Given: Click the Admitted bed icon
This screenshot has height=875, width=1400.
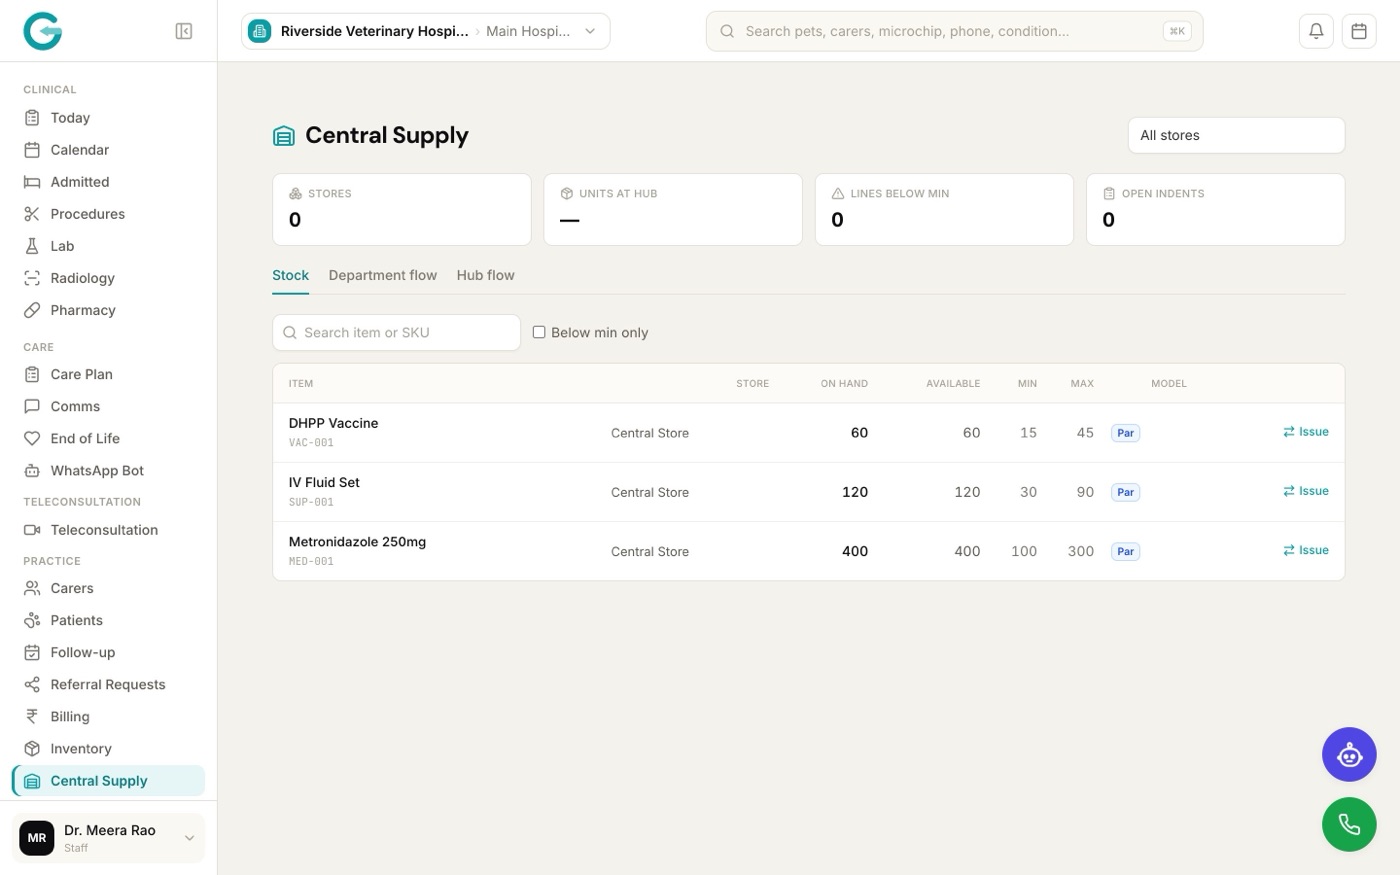Looking at the screenshot, I should tap(32, 182).
